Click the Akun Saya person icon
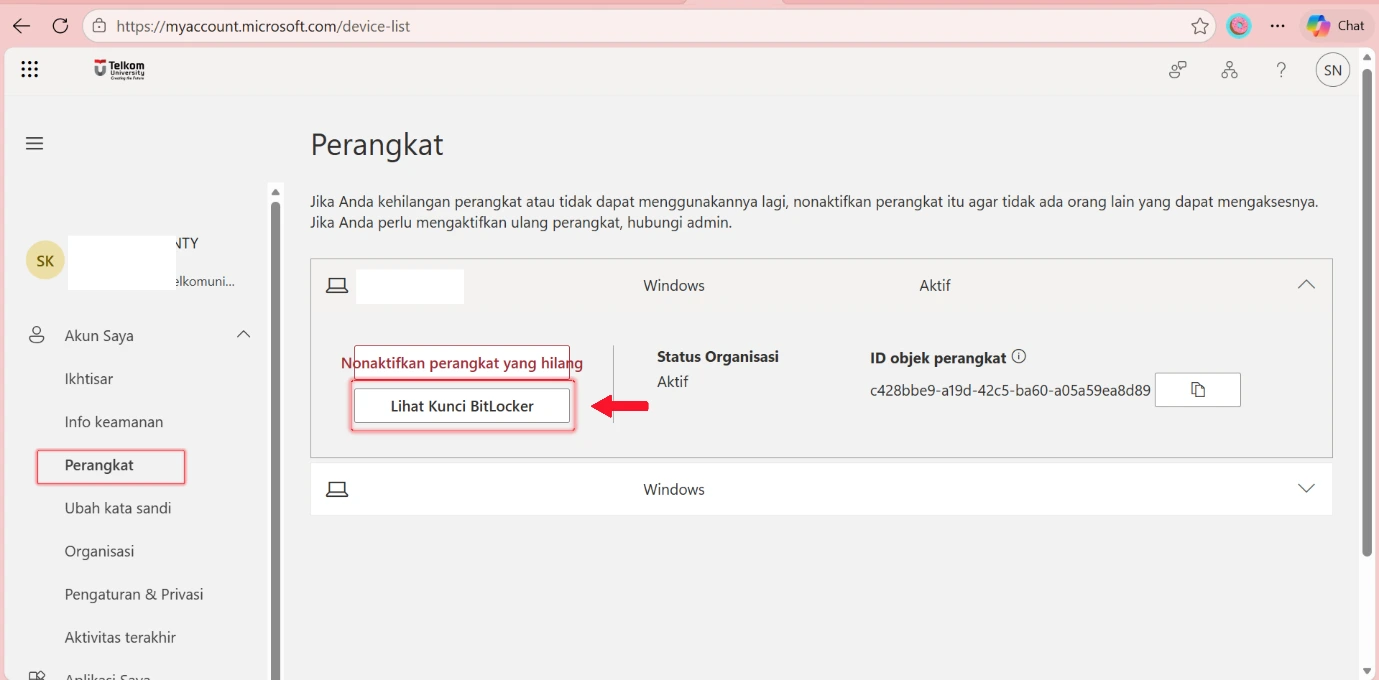Viewport: 1379px width, 680px height. 37,335
